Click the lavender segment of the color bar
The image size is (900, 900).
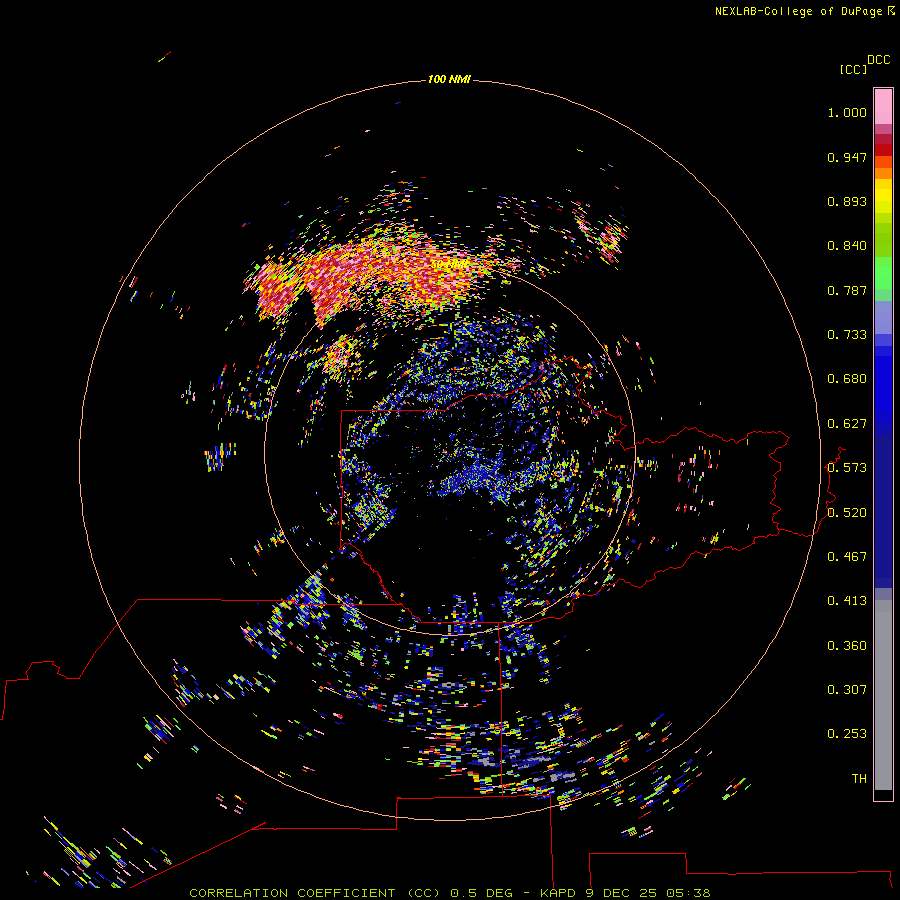tap(883, 318)
